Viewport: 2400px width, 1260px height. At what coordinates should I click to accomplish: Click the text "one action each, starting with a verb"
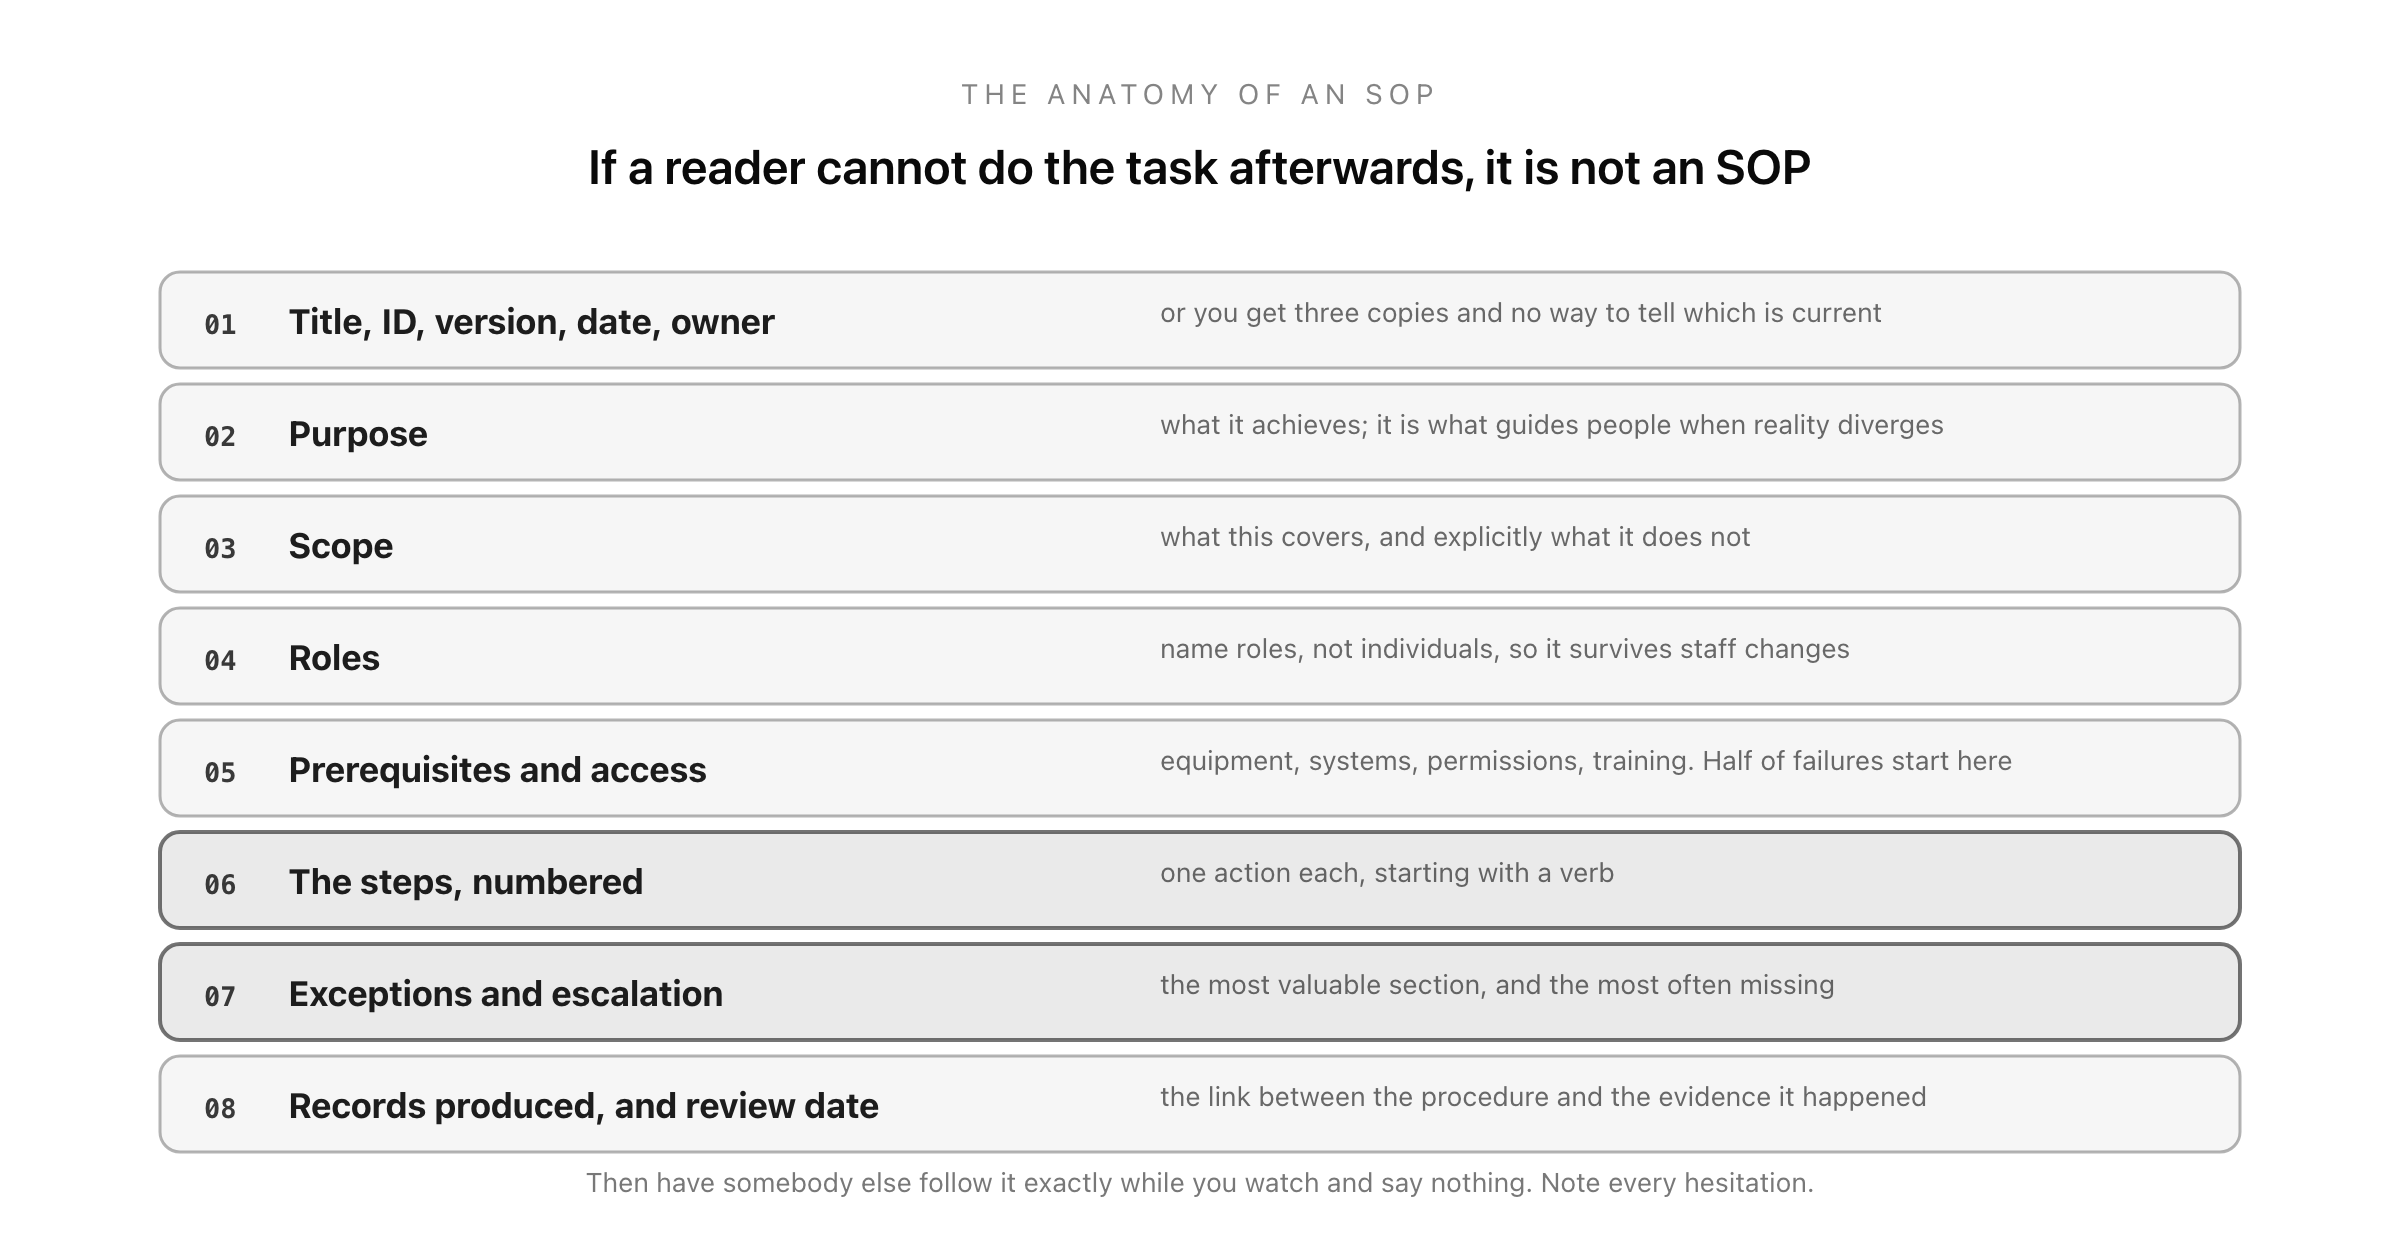click(1387, 873)
